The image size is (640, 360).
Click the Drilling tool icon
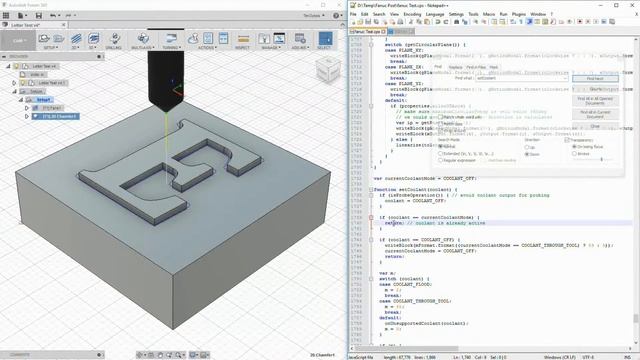(x=115, y=38)
